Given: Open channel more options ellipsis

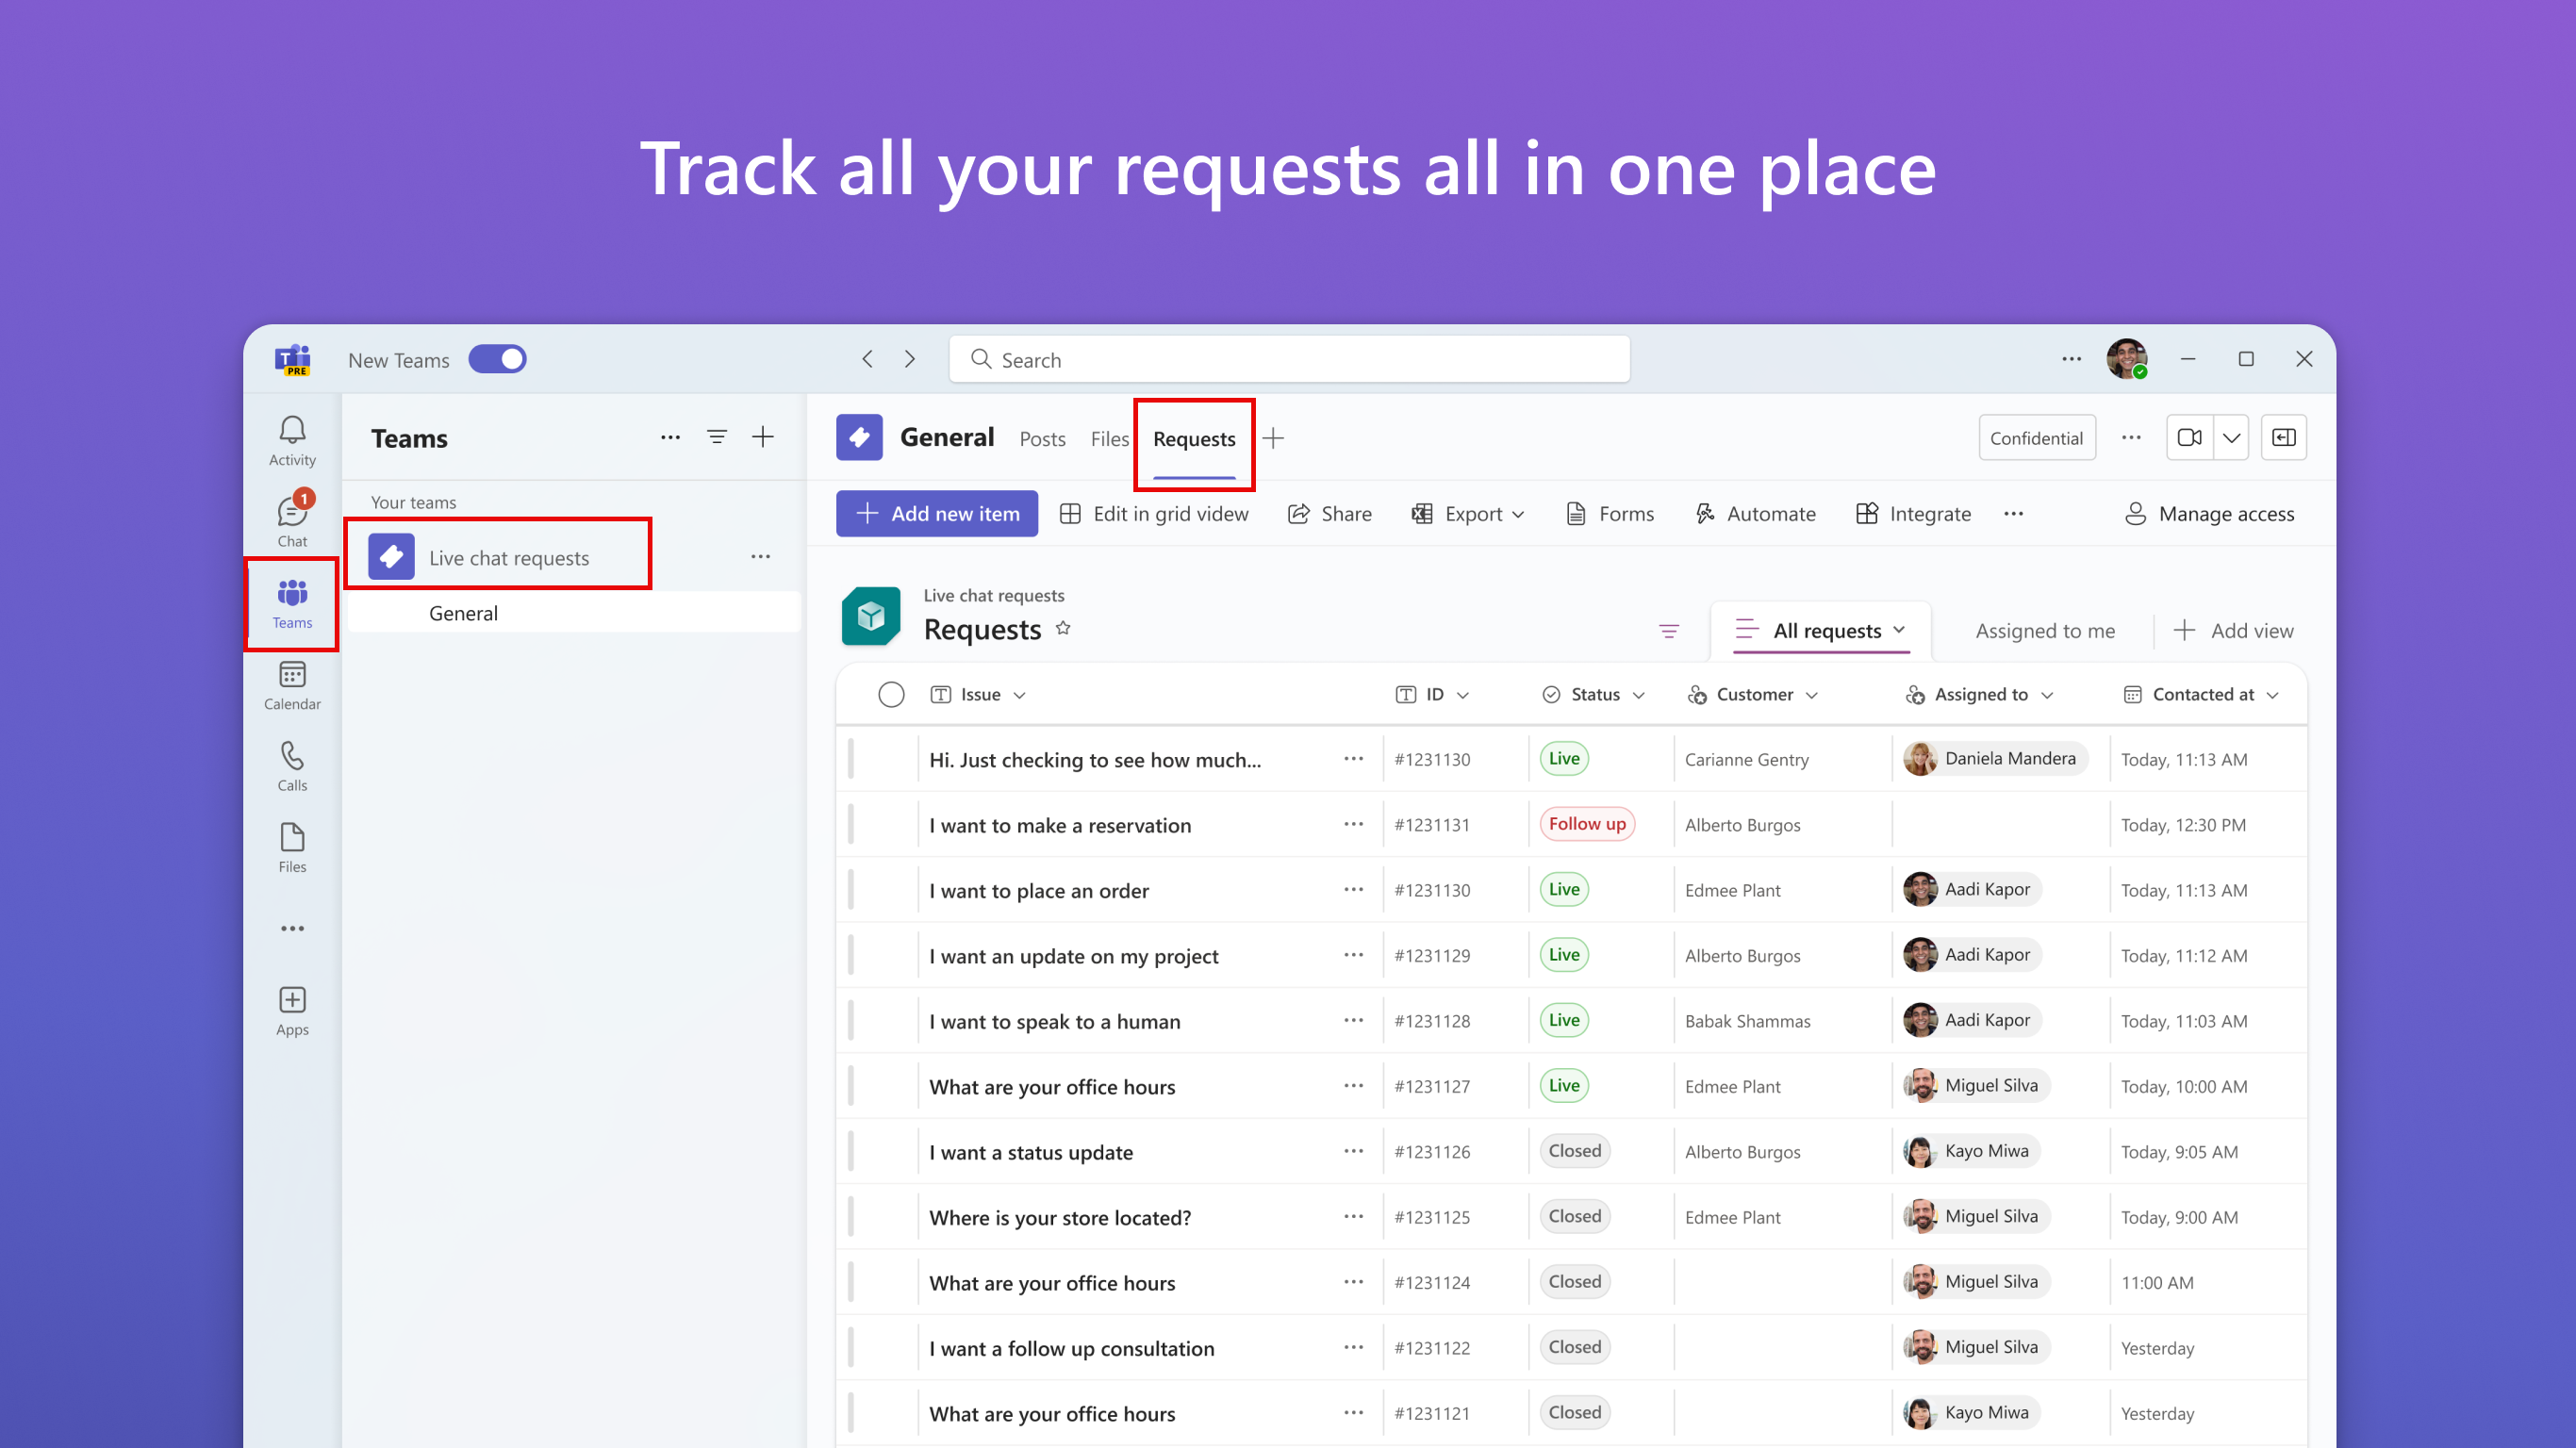Looking at the screenshot, I should pyautogui.click(x=2131, y=437).
